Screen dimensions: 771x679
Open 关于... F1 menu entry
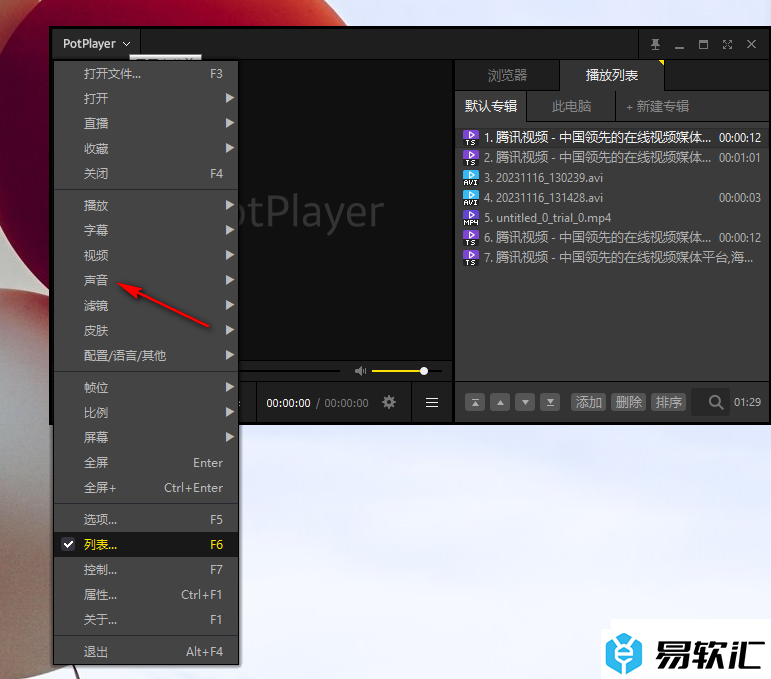(x=146, y=620)
